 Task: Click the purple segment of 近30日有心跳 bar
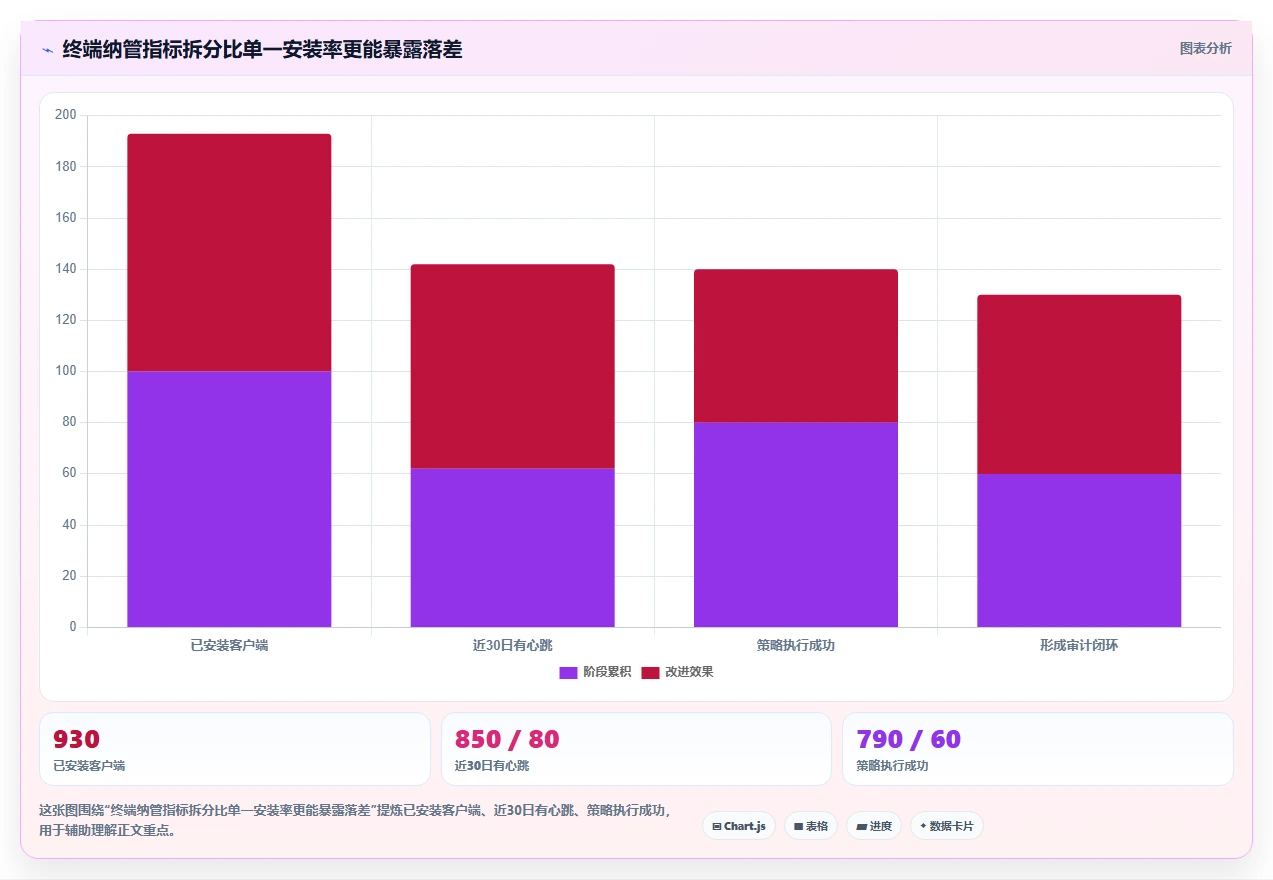[512, 548]
